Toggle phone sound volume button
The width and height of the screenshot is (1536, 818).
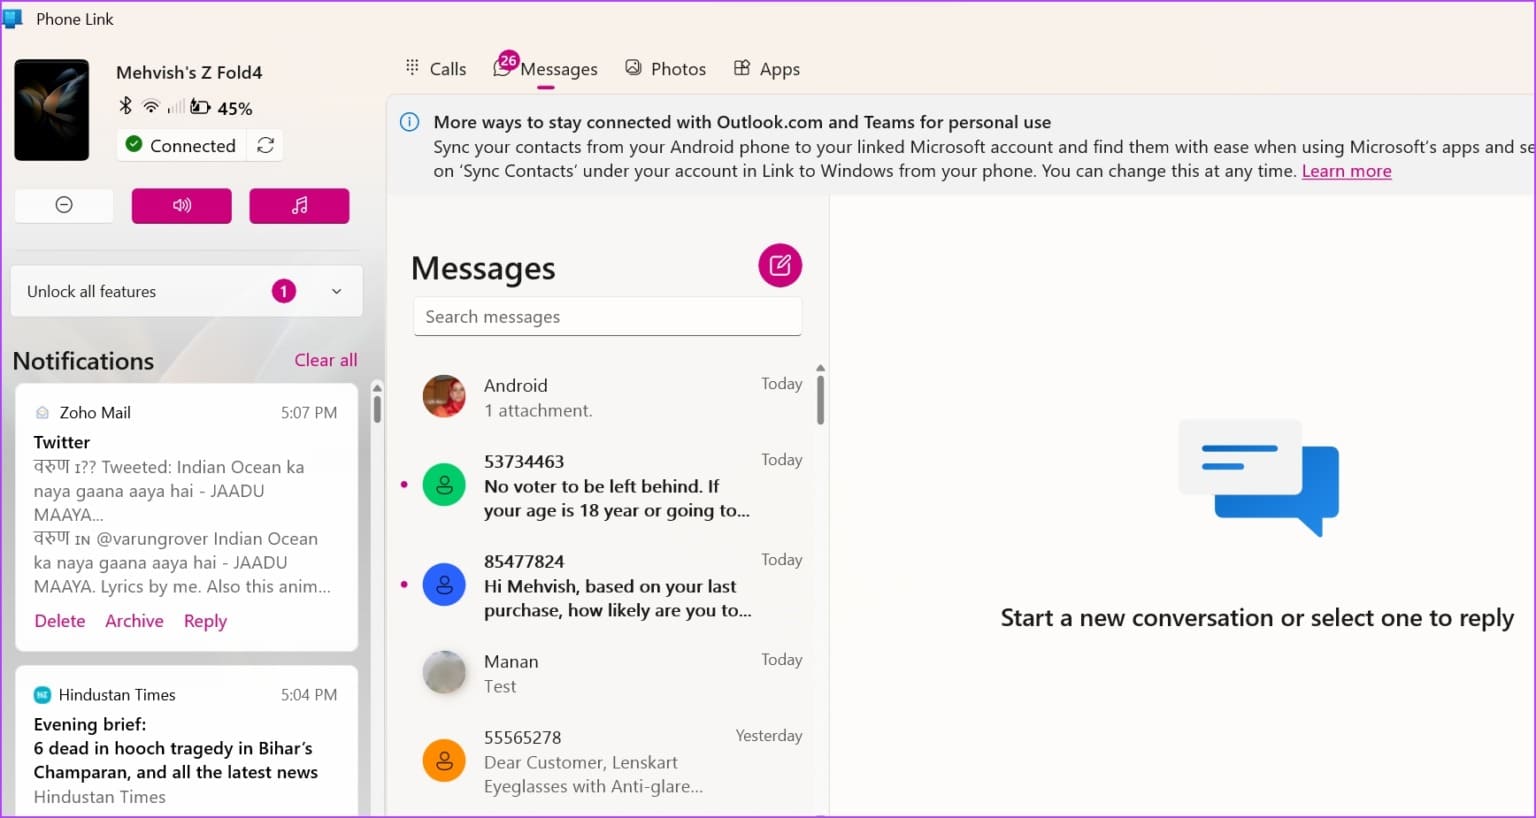182,205
